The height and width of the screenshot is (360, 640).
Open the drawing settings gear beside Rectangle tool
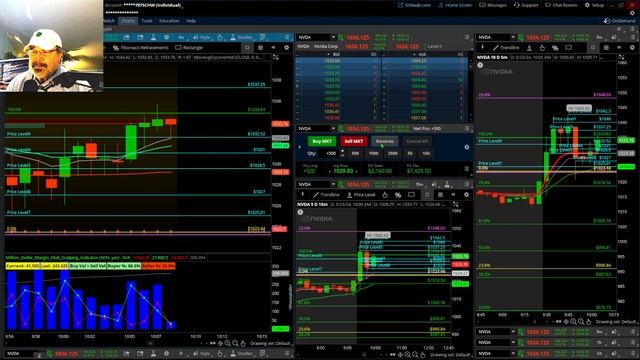pos(287,47)
